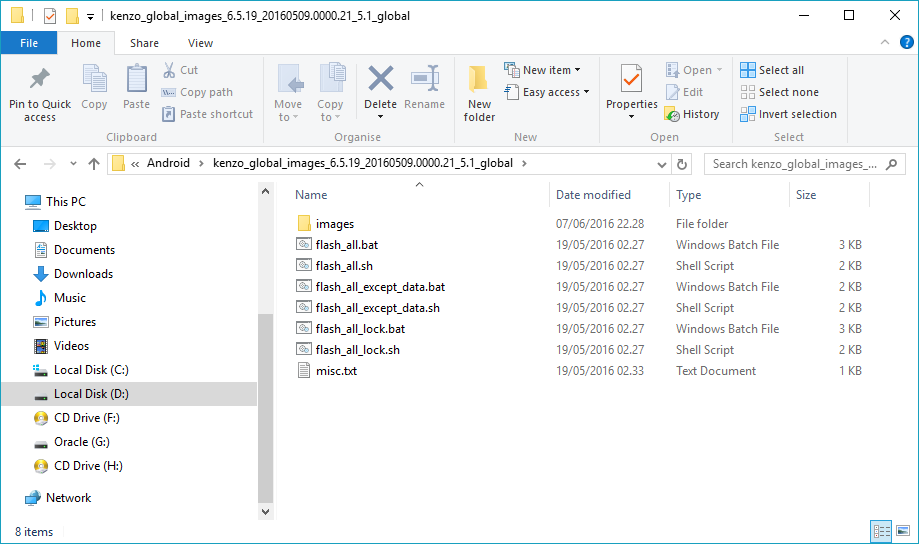Sort by the Size column header

tap(806, 195)
